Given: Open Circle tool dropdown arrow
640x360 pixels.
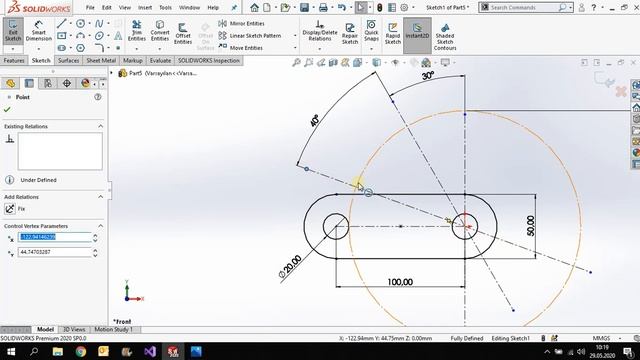Looking at the screenshot, I should pyautogui.click(x=89, y=24).
